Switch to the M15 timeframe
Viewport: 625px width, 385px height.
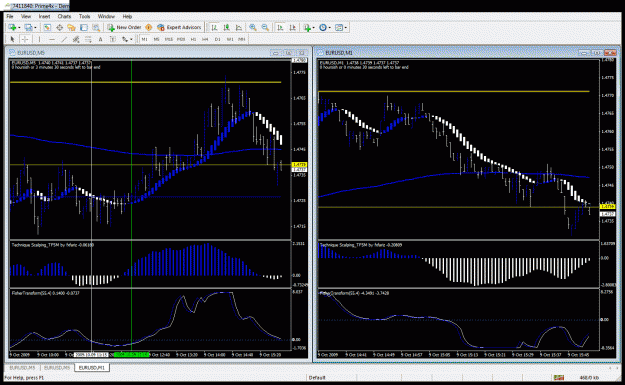(x=169, y=39)
